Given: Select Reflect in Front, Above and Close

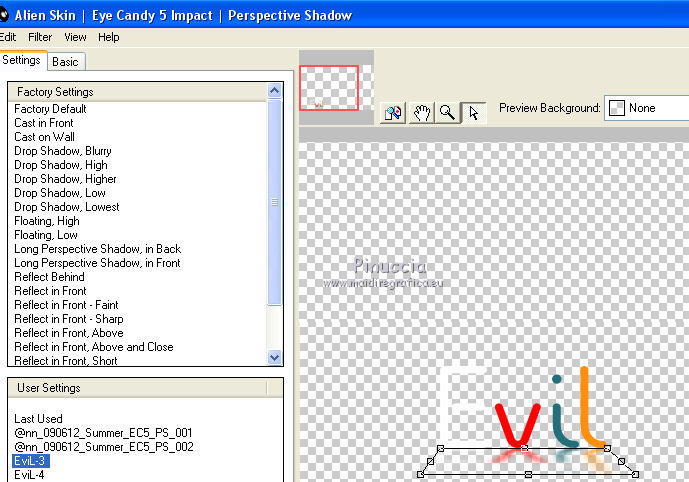Looking at the screenshot, I should point(94,347).
